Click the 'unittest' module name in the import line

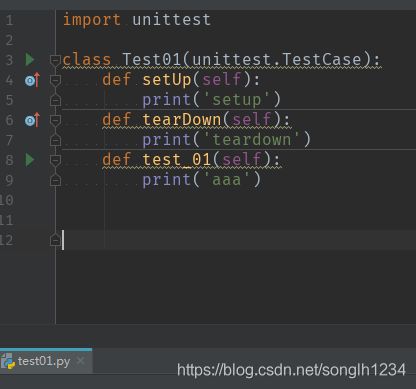tap(172, 20)
